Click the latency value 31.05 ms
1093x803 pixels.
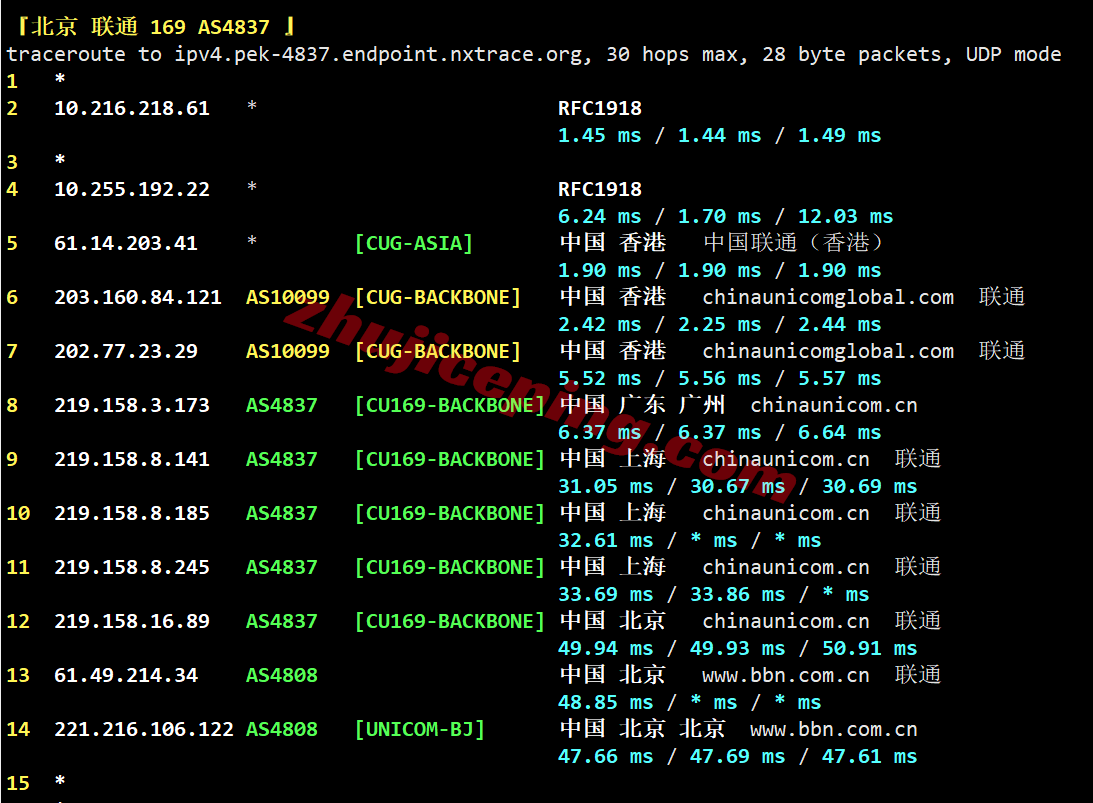click(606, 487)
